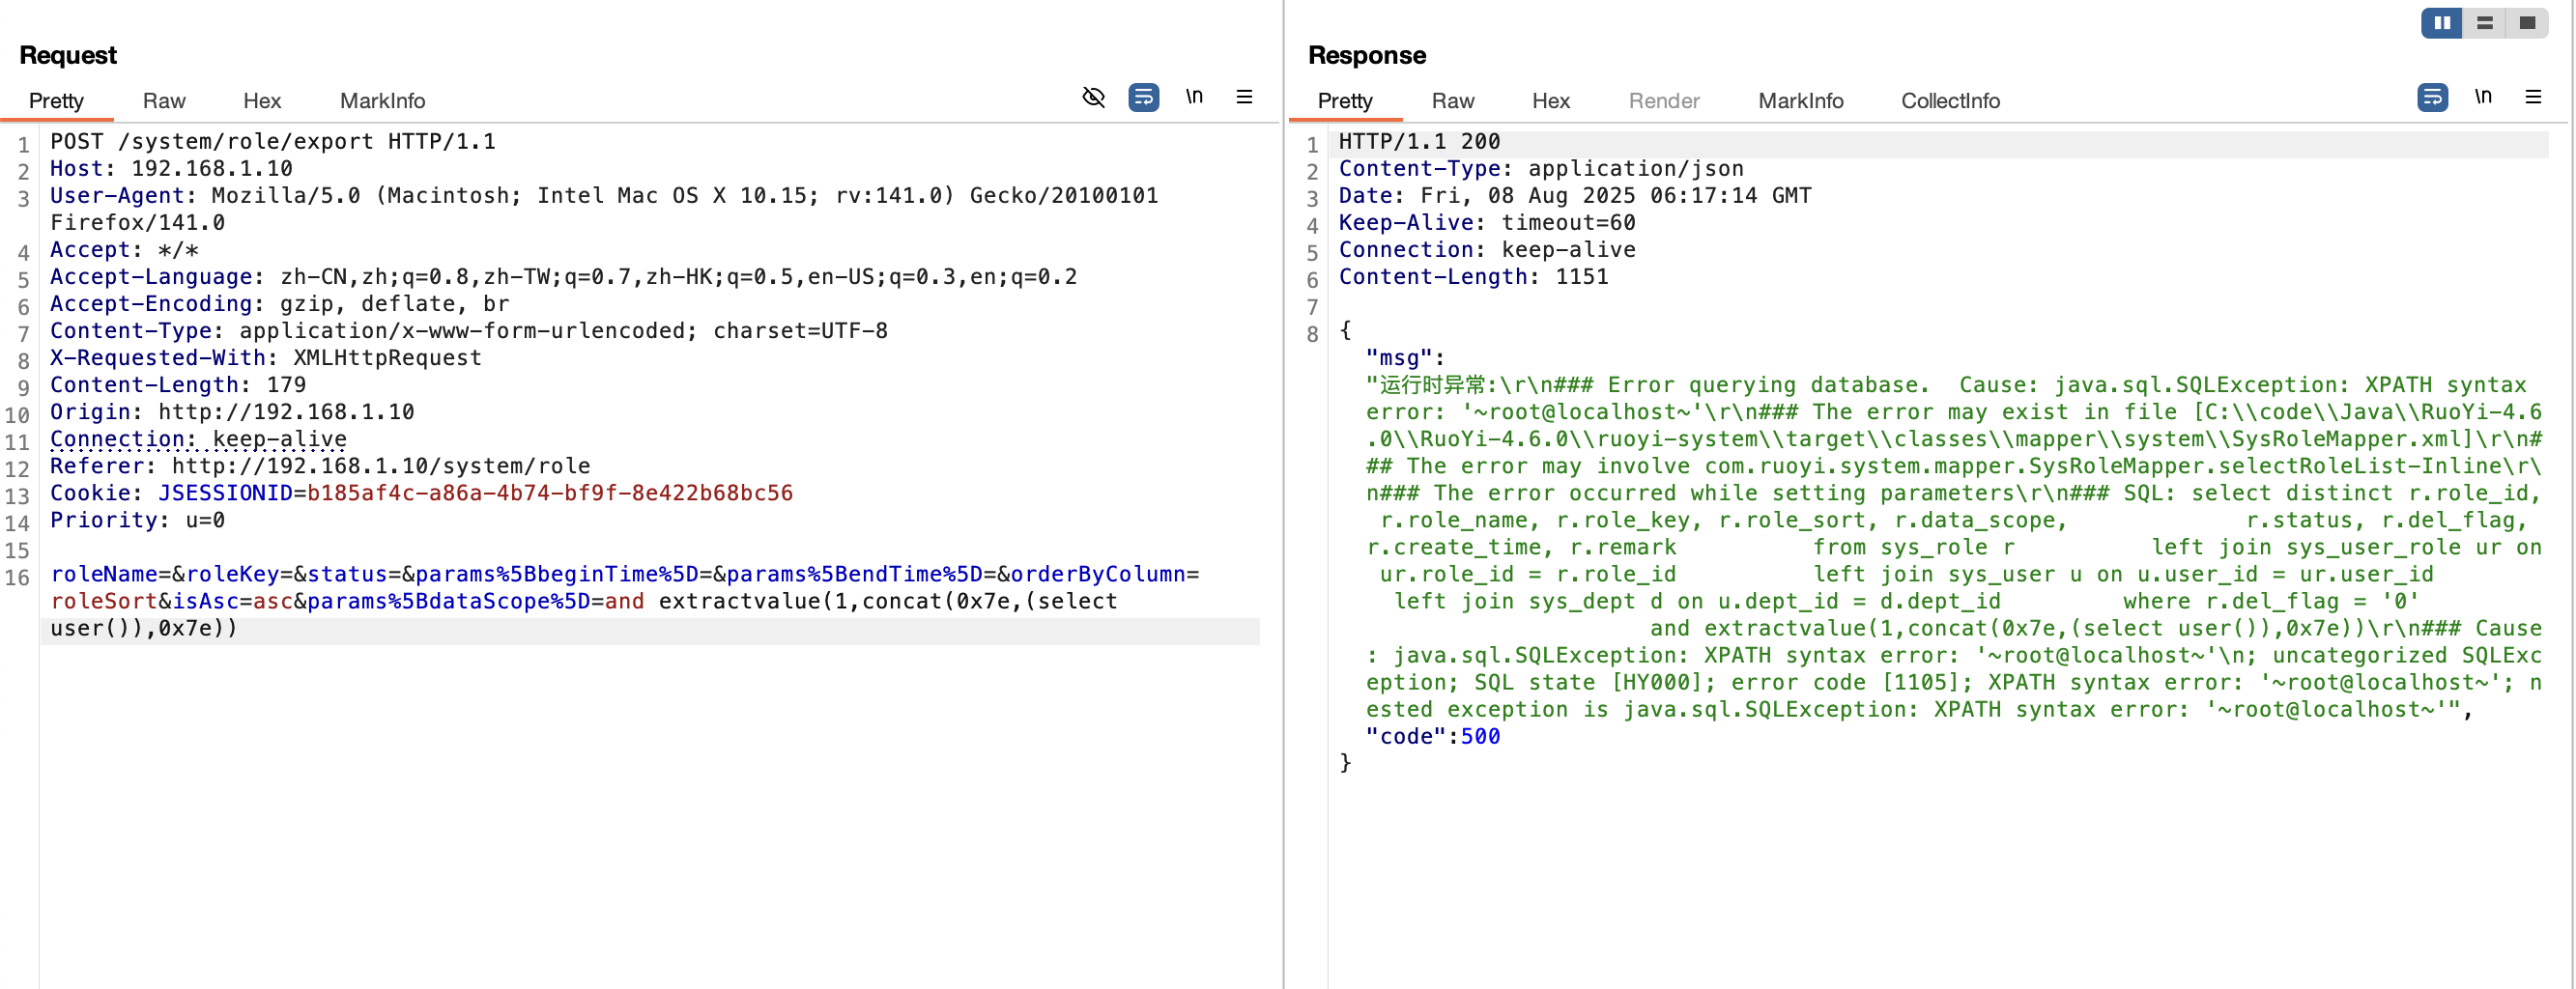Click response Content-Type: application/json header
2576x989 pixels.
click(x=1541, y=169)
